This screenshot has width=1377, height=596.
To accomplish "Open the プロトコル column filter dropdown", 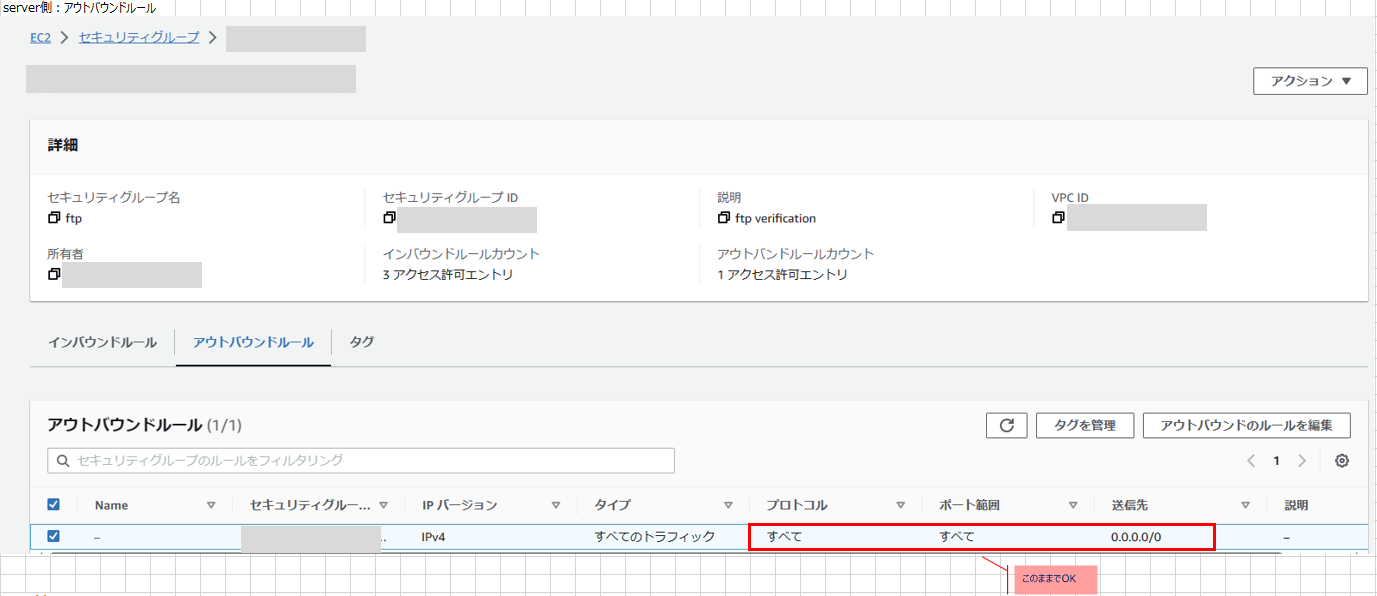I will coord(902,504).
